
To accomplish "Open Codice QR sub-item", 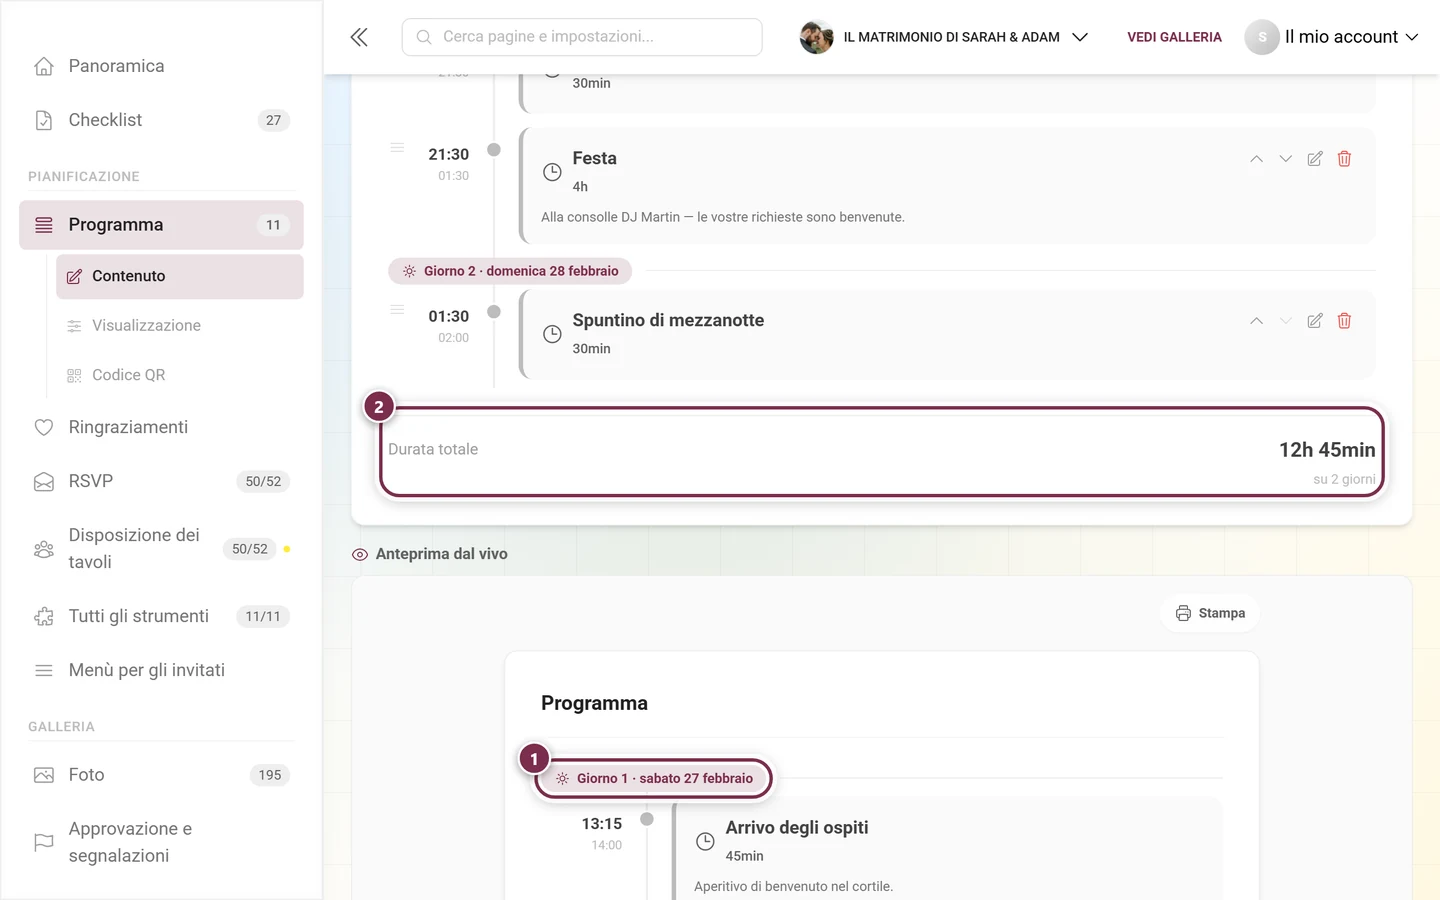I will point(180,375).
